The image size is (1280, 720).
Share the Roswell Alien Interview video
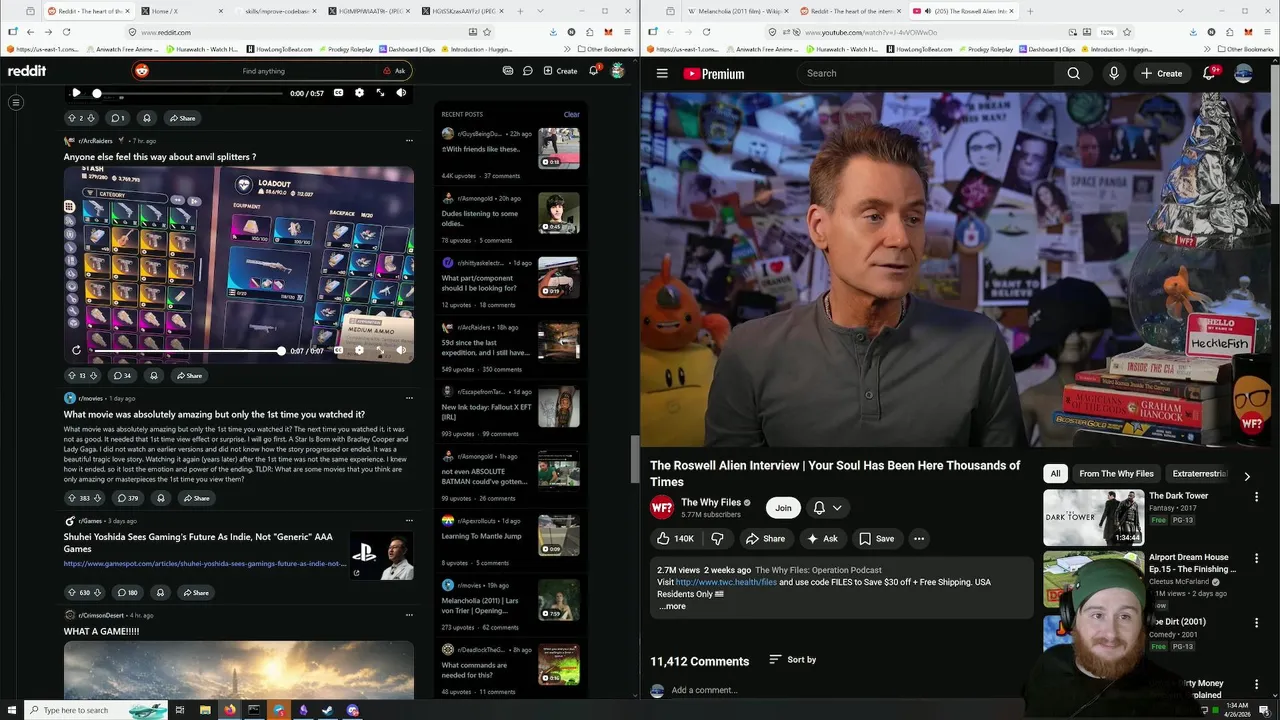(x=765, y=538)
